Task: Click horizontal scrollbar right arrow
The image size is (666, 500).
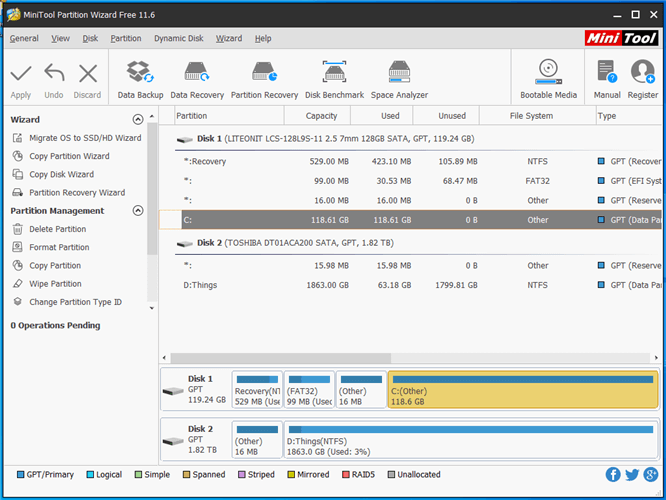Action: click(x=656, y=358)
